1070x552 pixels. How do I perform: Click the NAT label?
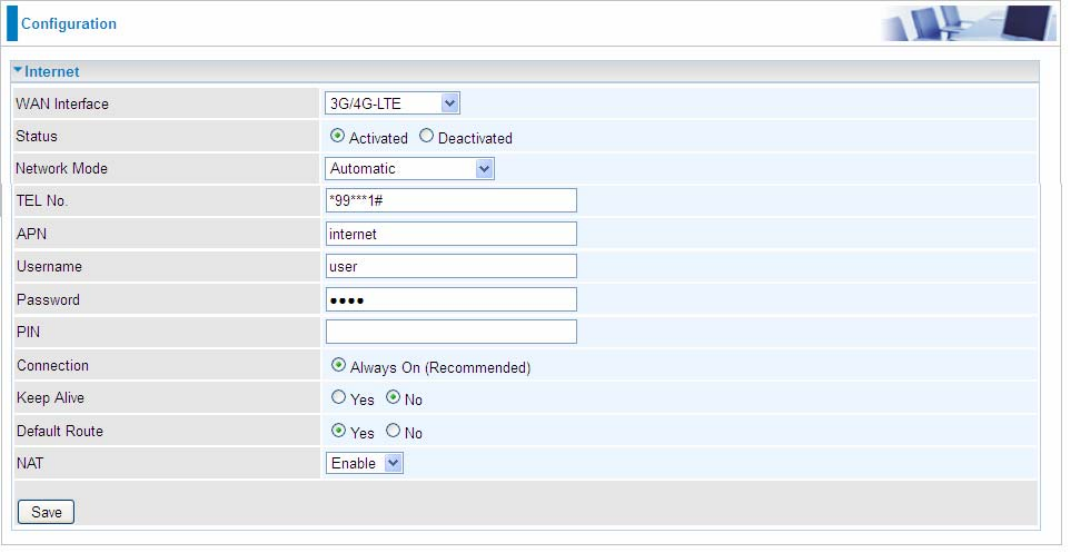[30, 463]
